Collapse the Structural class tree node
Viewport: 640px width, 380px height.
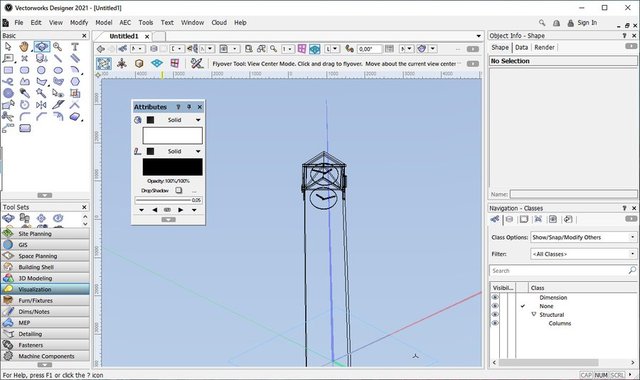pos(534,314)
